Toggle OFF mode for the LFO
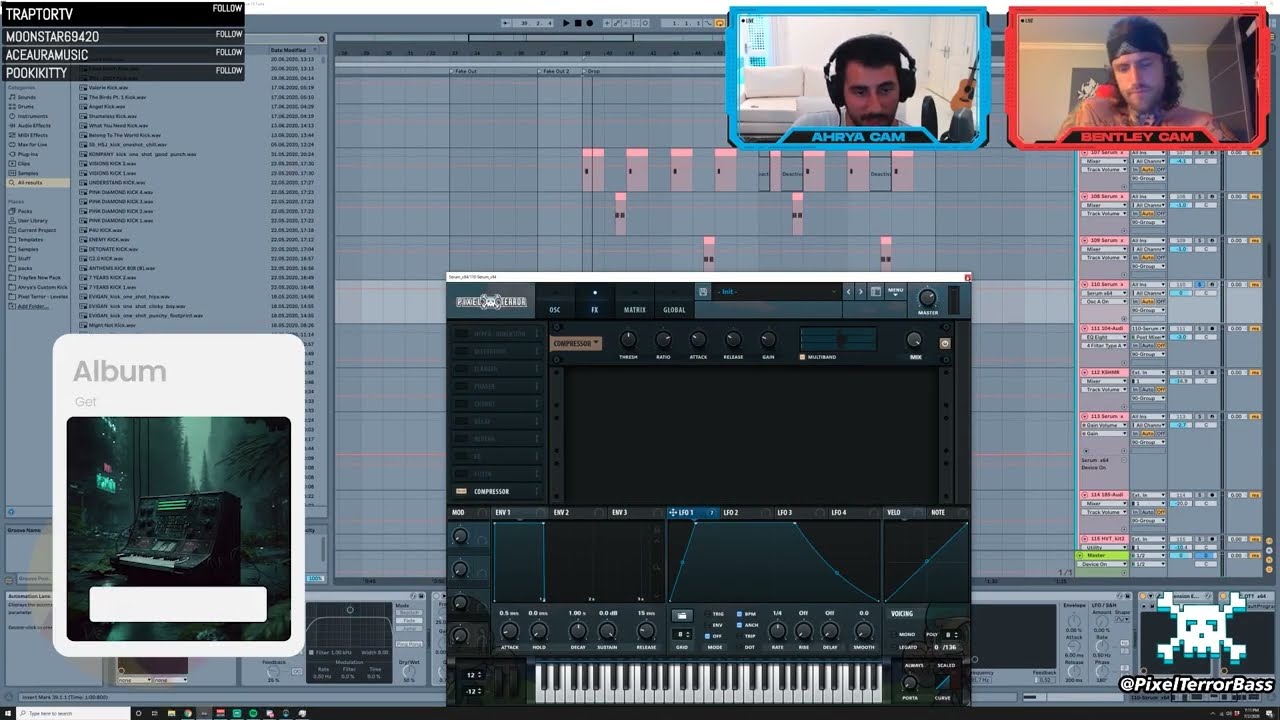This screenshot has width=1280, height=720. (x=708, y=636)
